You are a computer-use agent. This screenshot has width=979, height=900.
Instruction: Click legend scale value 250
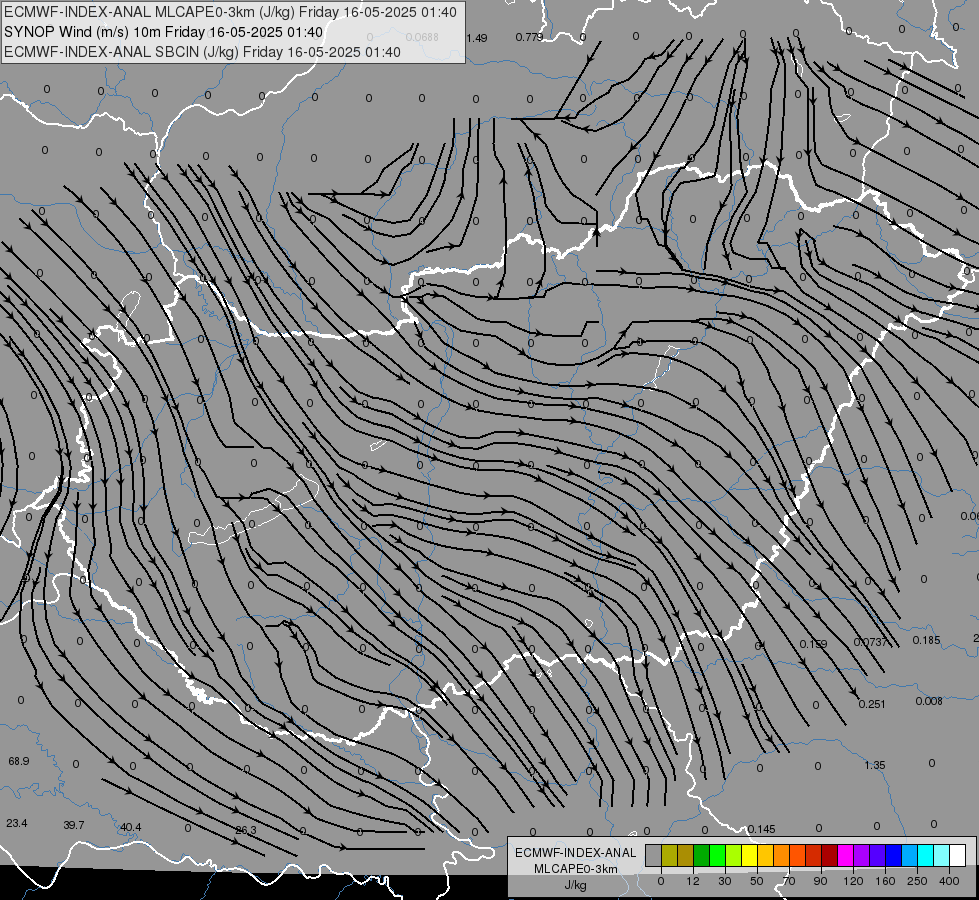[x=918, y=881]
